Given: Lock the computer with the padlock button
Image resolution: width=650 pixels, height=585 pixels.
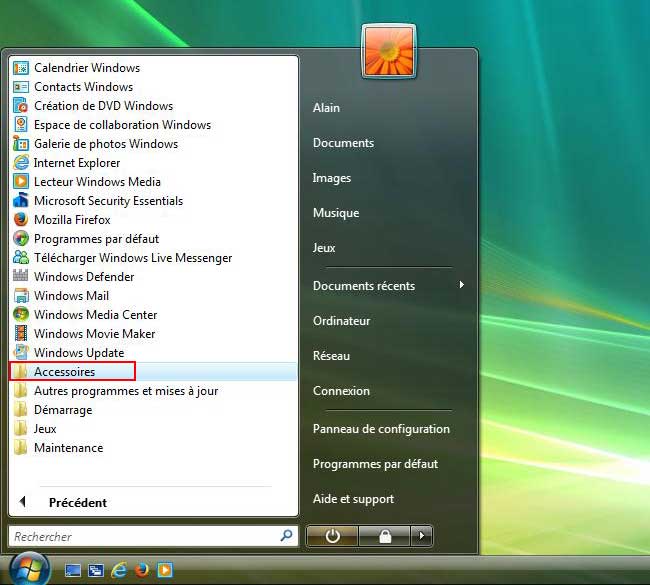Looking at the screenshot, I should 384,536.
